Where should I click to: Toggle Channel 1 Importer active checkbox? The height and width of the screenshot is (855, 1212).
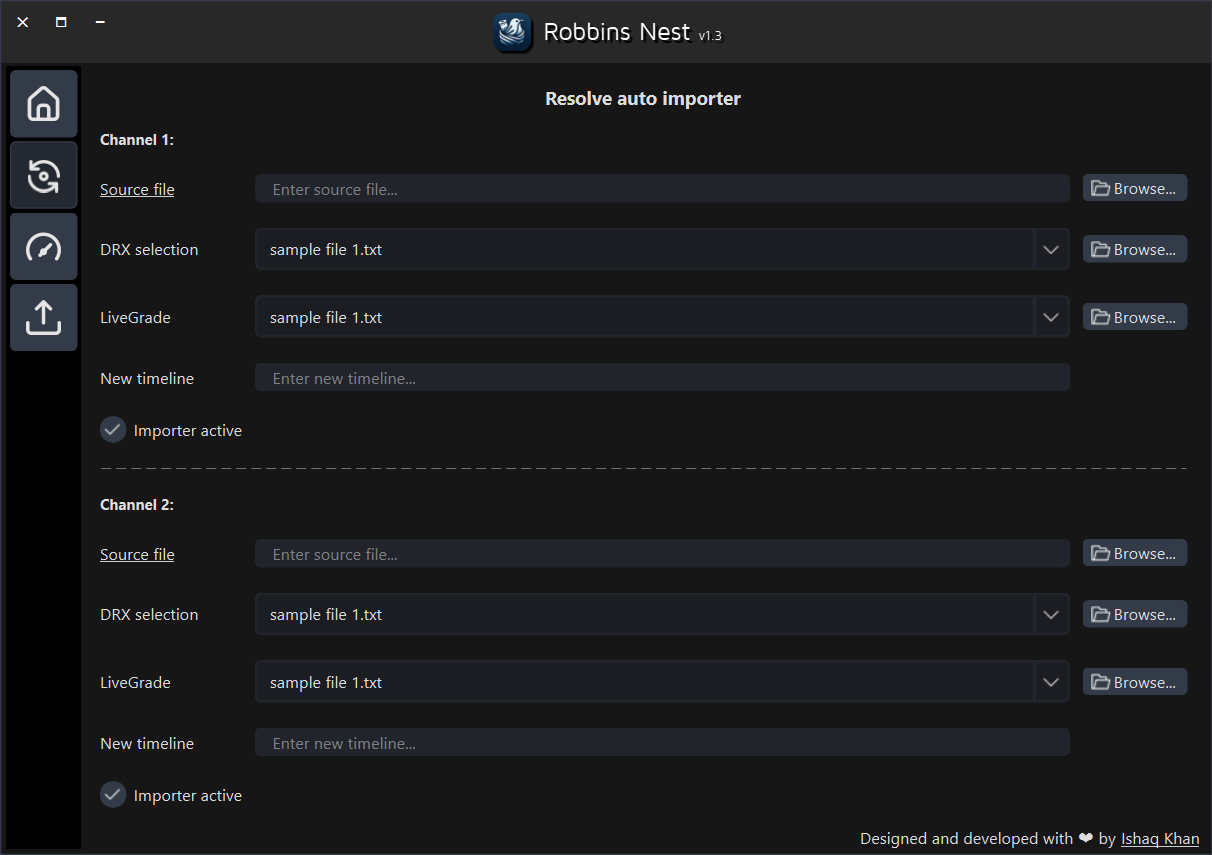[113, 430]
